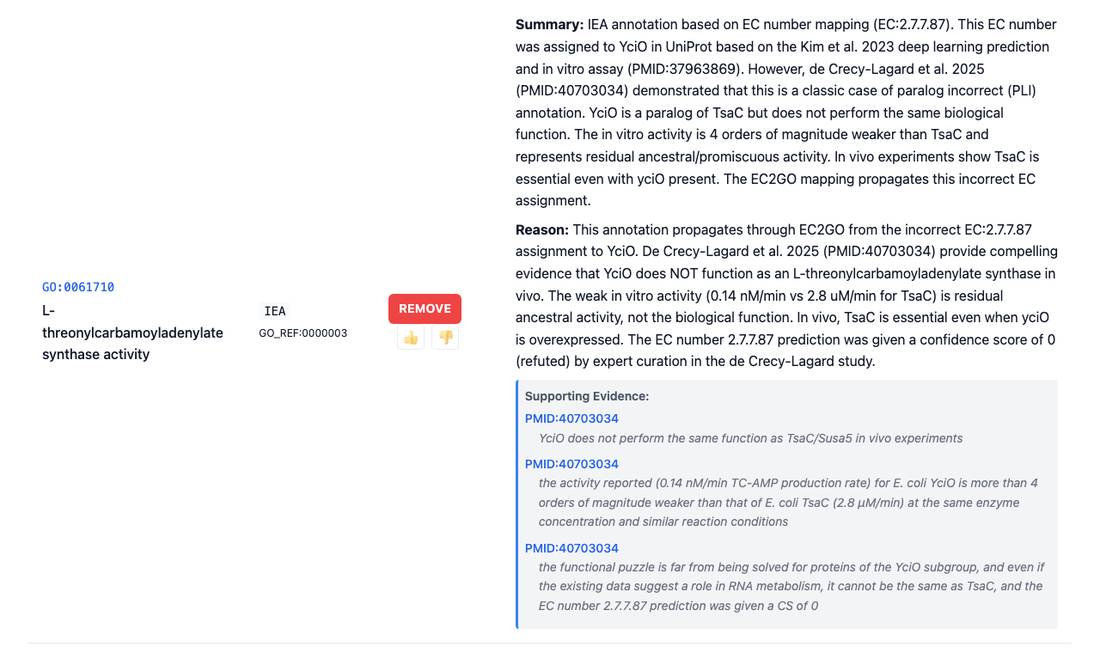This screenshot has width=1100, height=653.
Task: Click the Supporting Evidence heading
Action: (586, 396)
